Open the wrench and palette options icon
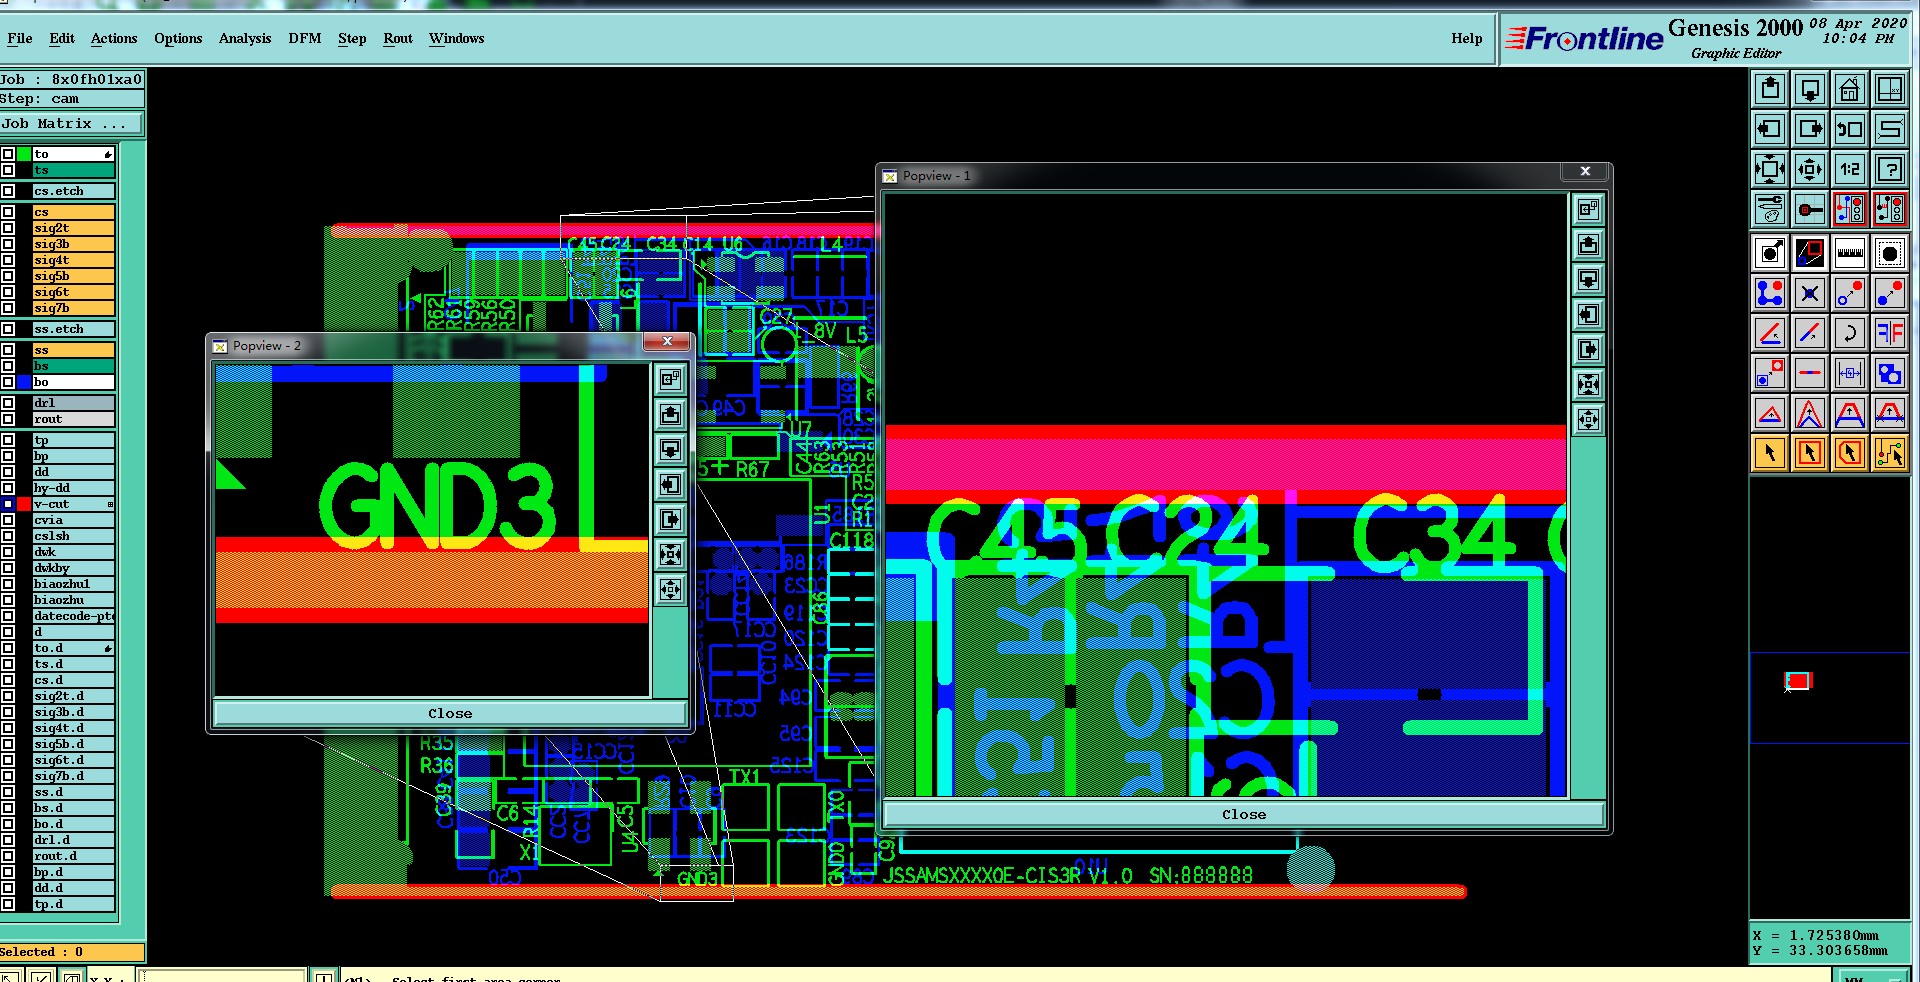This screenshot has height=982, width=1920. 1770,209
